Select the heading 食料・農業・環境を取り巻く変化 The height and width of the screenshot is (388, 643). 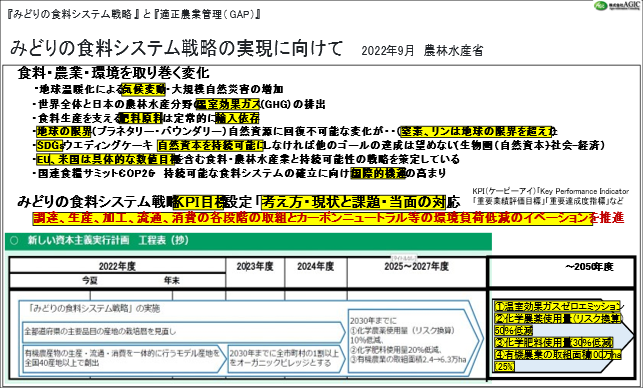click(x=114, y=73)
